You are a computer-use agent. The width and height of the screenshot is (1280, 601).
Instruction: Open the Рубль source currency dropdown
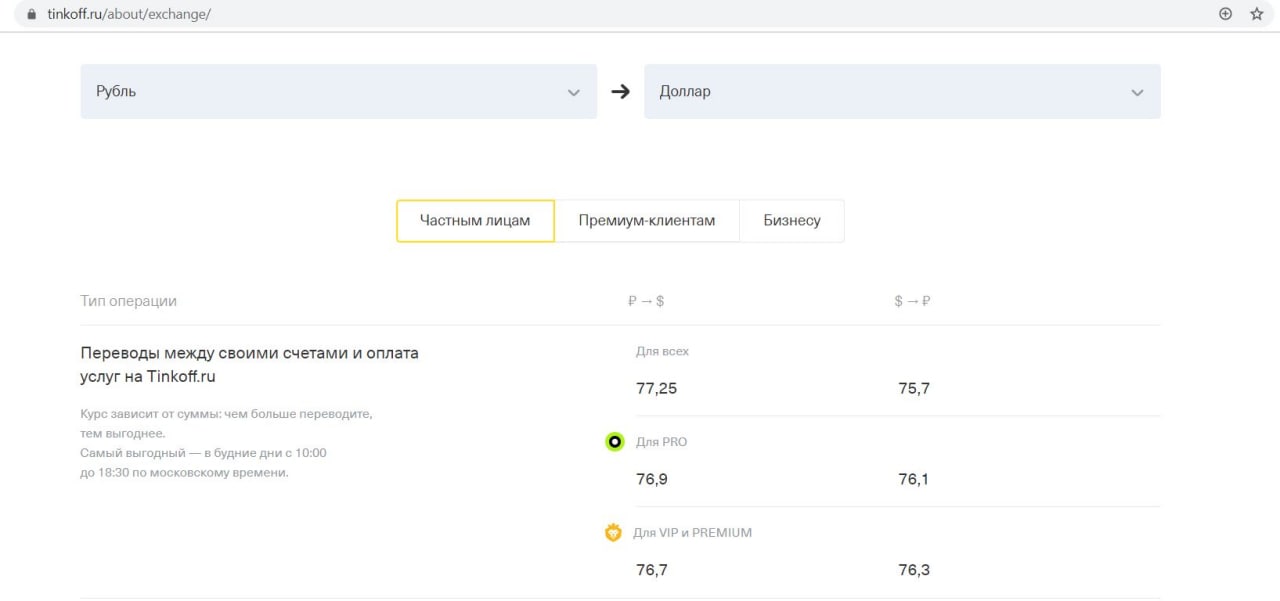(x=338, y=91)
